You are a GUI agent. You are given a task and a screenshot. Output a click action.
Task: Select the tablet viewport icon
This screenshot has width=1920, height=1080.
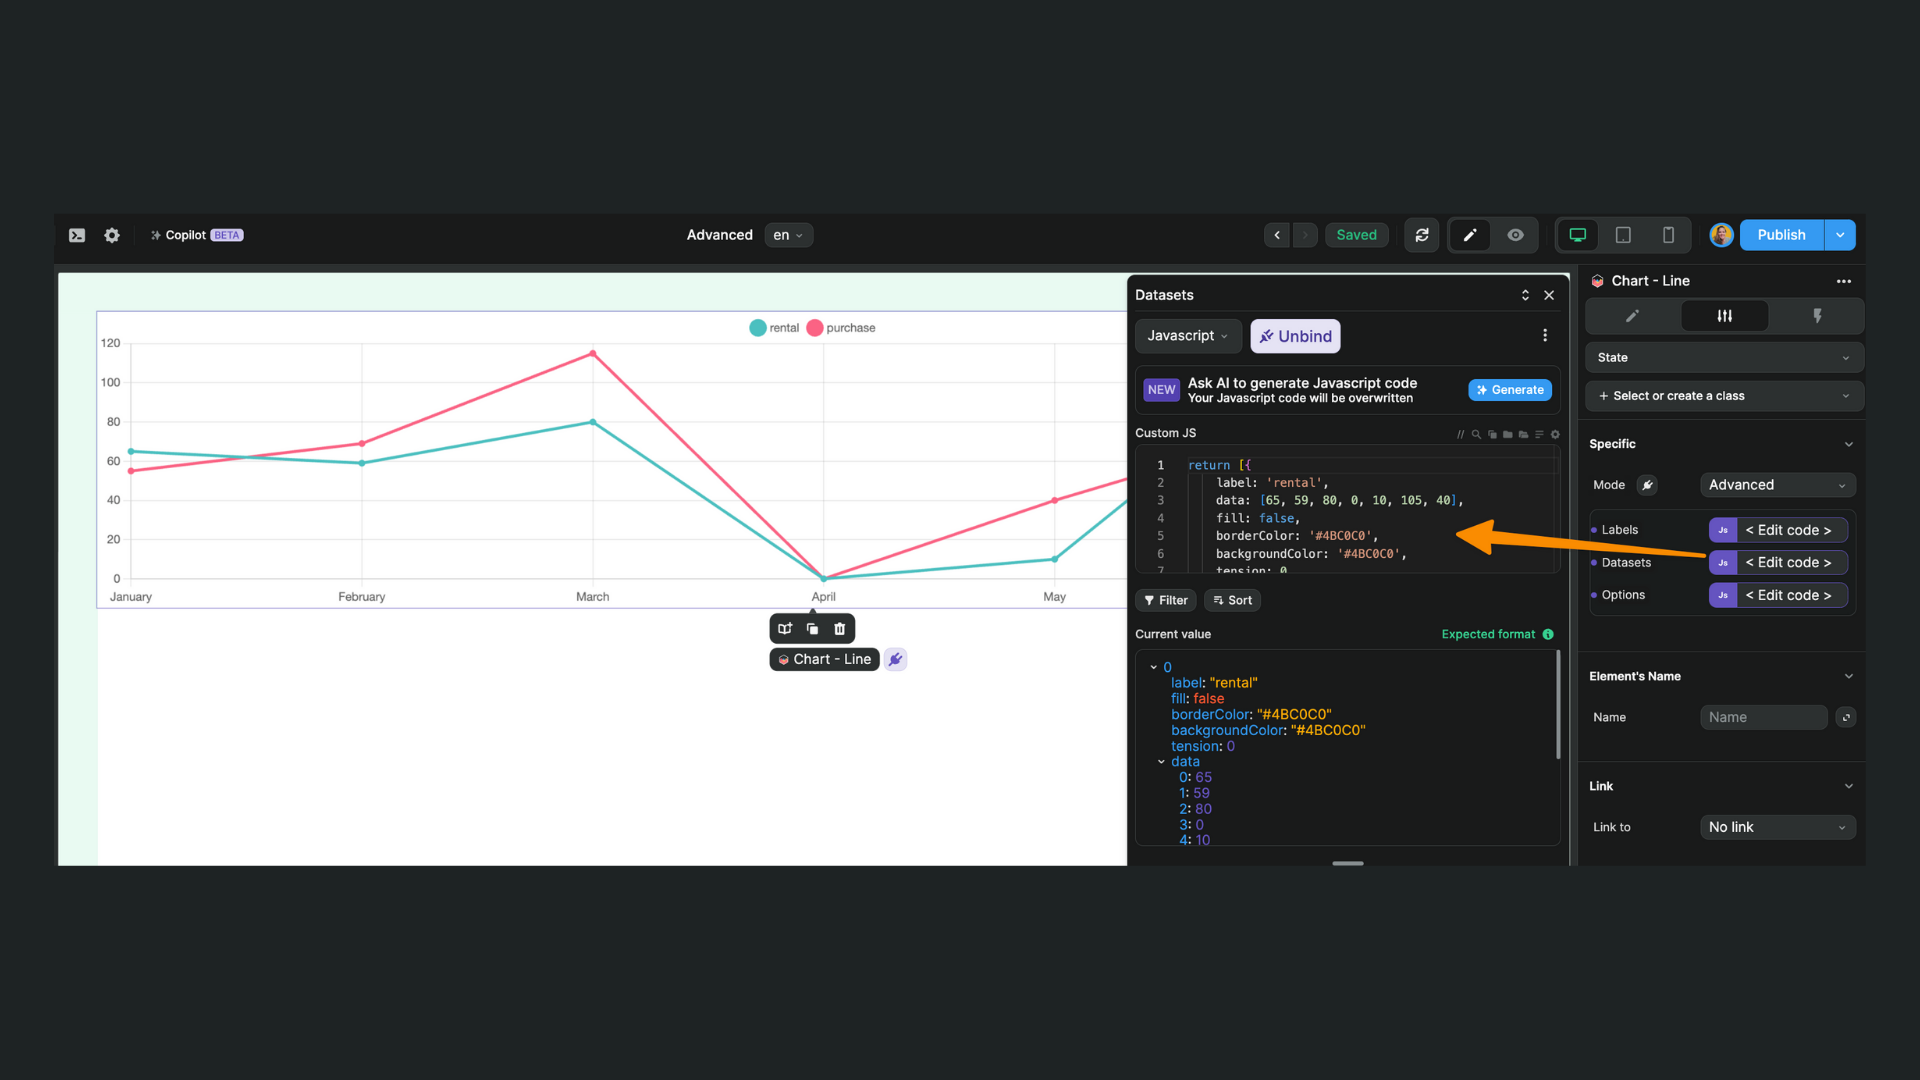click(x=1622, y=235)
